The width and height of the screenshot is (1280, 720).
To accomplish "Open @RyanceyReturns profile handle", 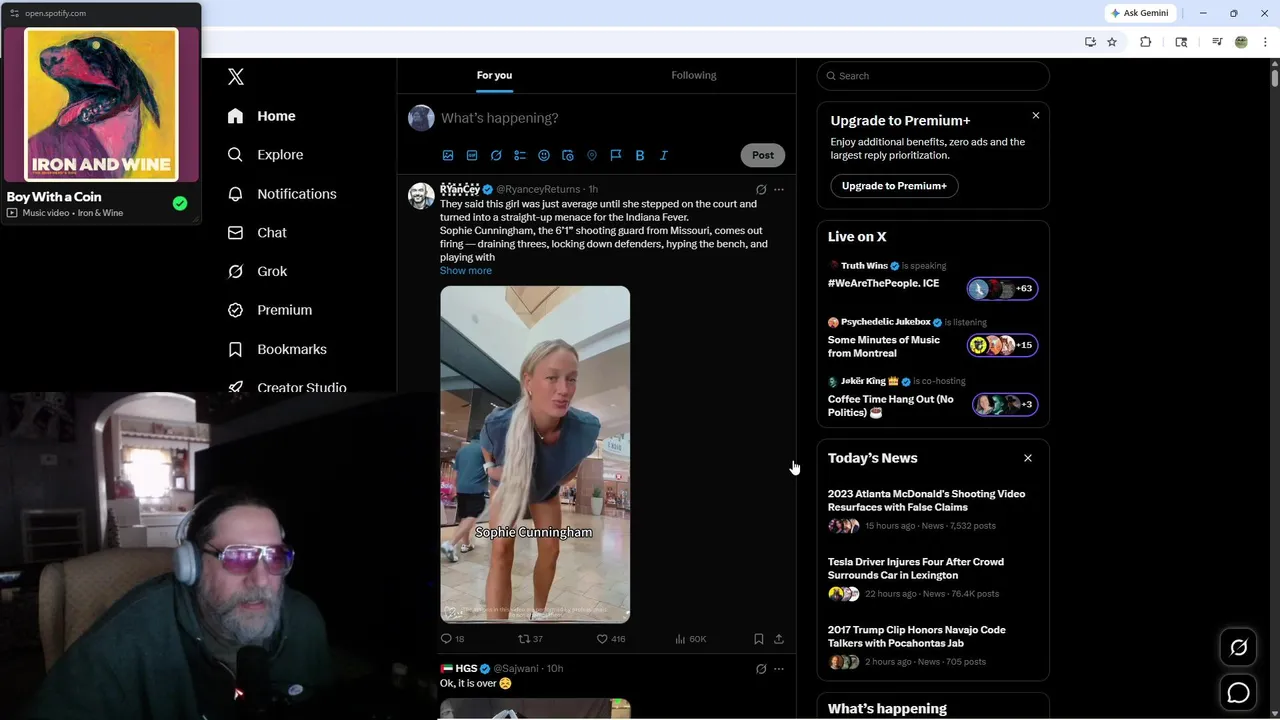I will 538,189.
